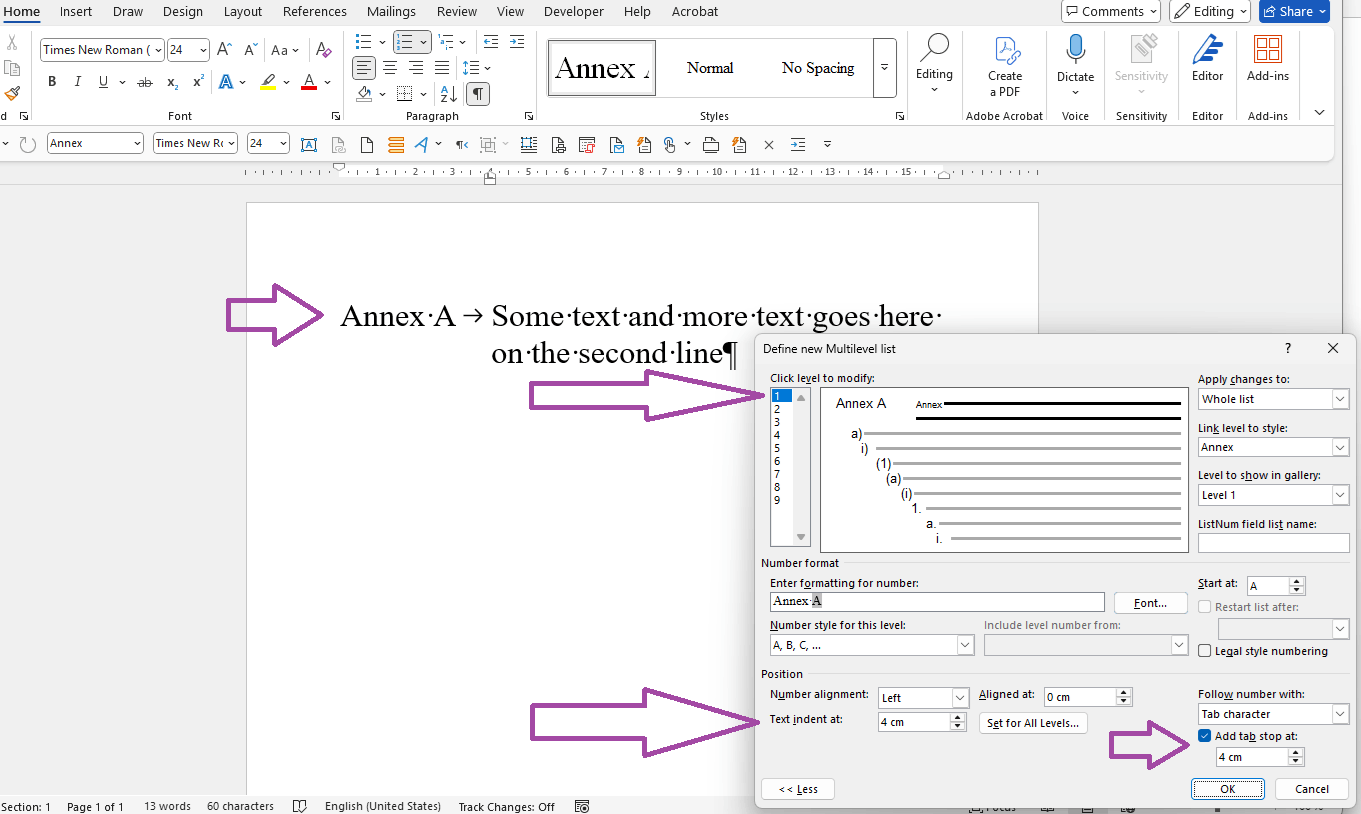The width and height of the screenshot is (1361, 814).
Task: Start Dictate voice typing
Action: [1075, 62]
